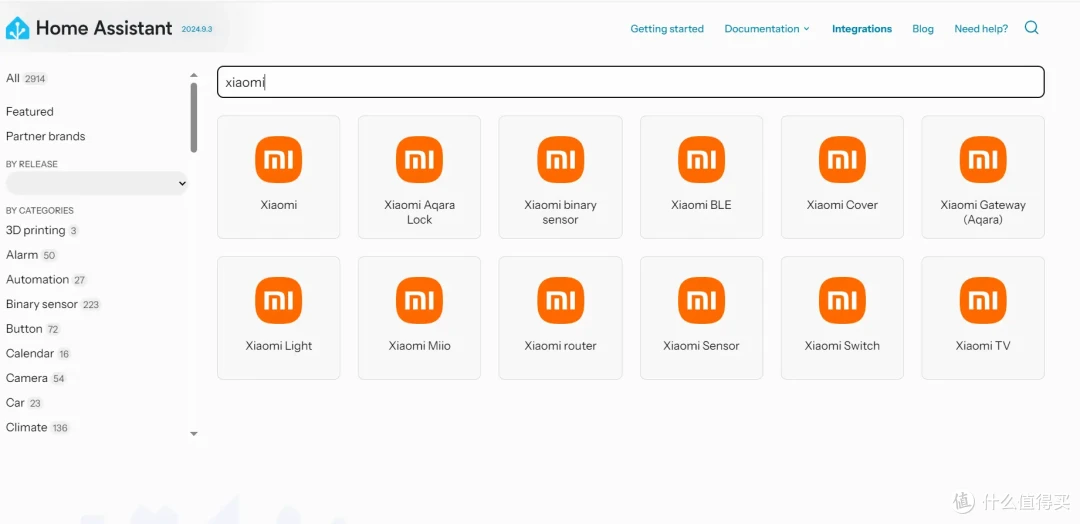Image resolution: width=1080 pixels, height=524 pixels.
Task: Filter by Car category
Action: point(24,403)
